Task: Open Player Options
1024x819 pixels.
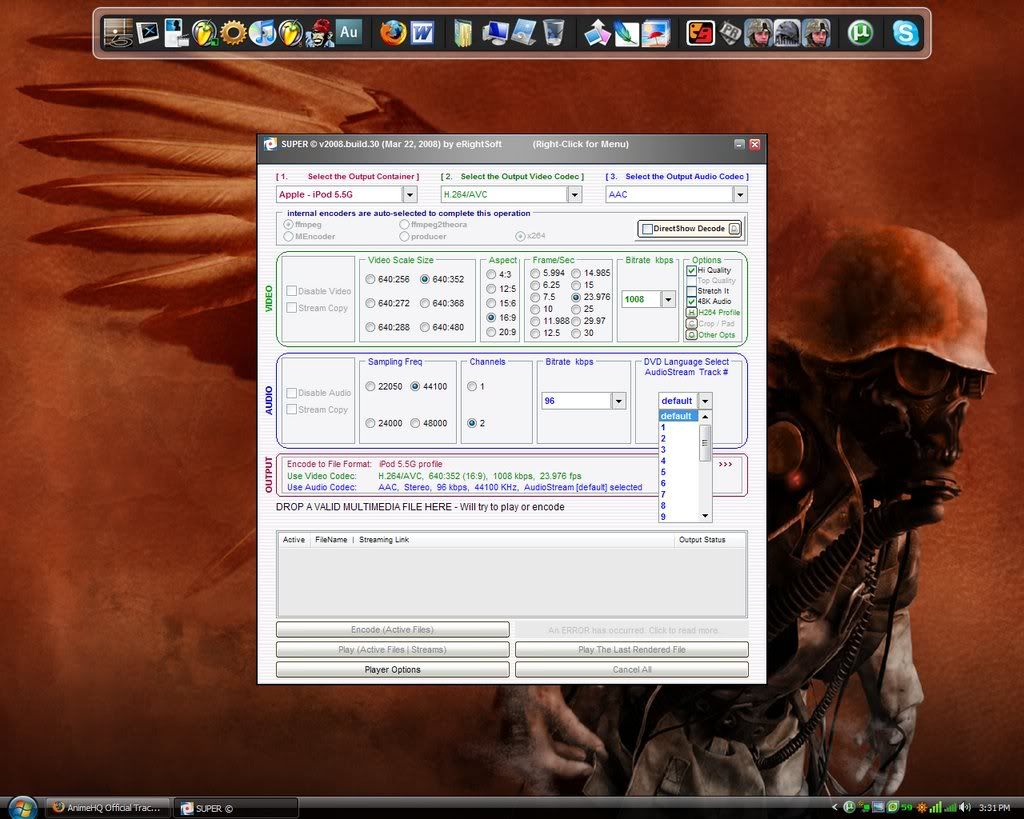Action: tap(392, 669)
